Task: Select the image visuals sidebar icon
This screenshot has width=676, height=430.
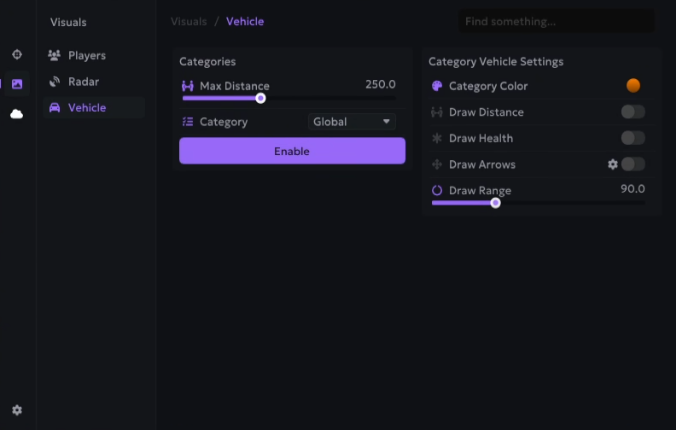Action: point(17,84)
